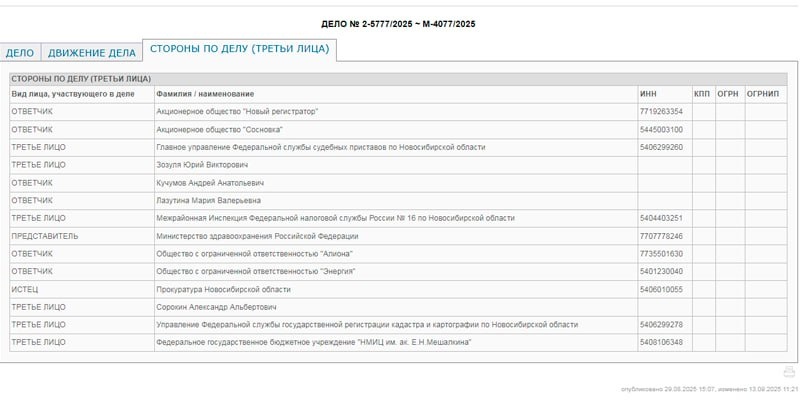Screen dimensions: 800x400
Task: Select Акционерное общество "Новый регистратор"
Action: coord(237,112)
